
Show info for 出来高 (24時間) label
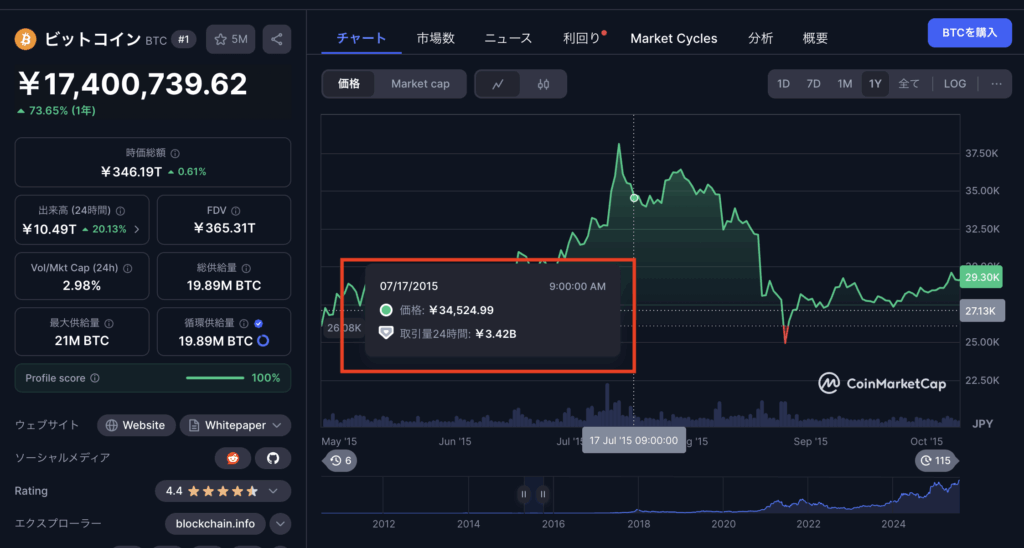120,211
